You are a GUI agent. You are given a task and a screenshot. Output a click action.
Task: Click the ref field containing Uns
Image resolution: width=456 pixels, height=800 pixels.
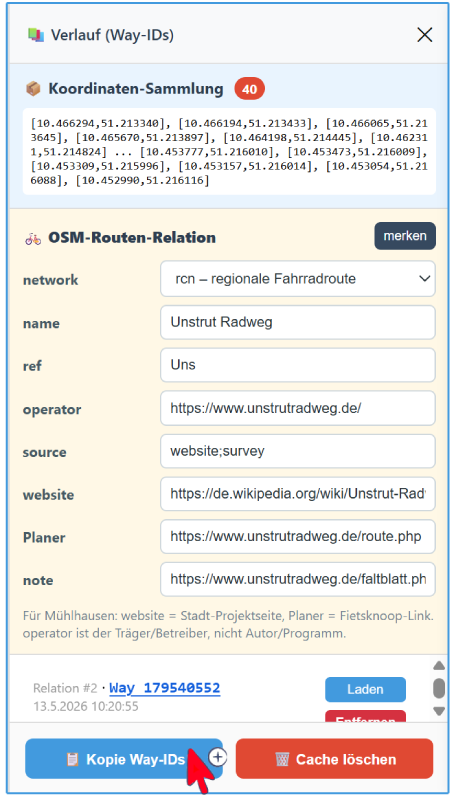click(298, 365)
